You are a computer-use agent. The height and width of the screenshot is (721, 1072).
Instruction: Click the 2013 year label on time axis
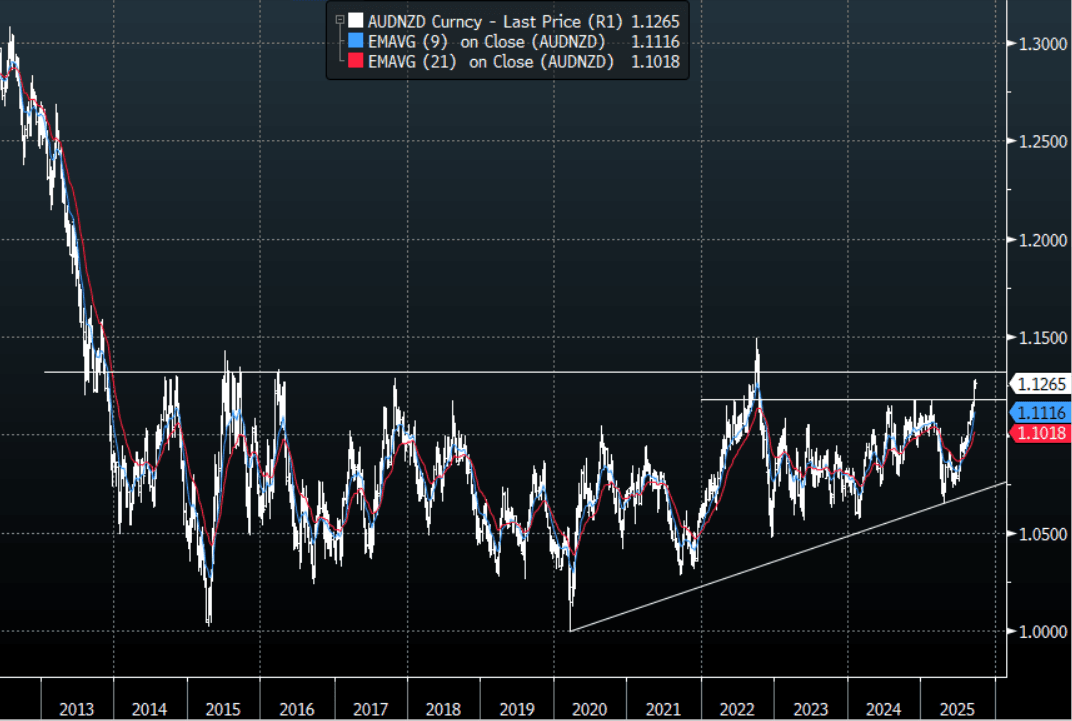[76, 709]
